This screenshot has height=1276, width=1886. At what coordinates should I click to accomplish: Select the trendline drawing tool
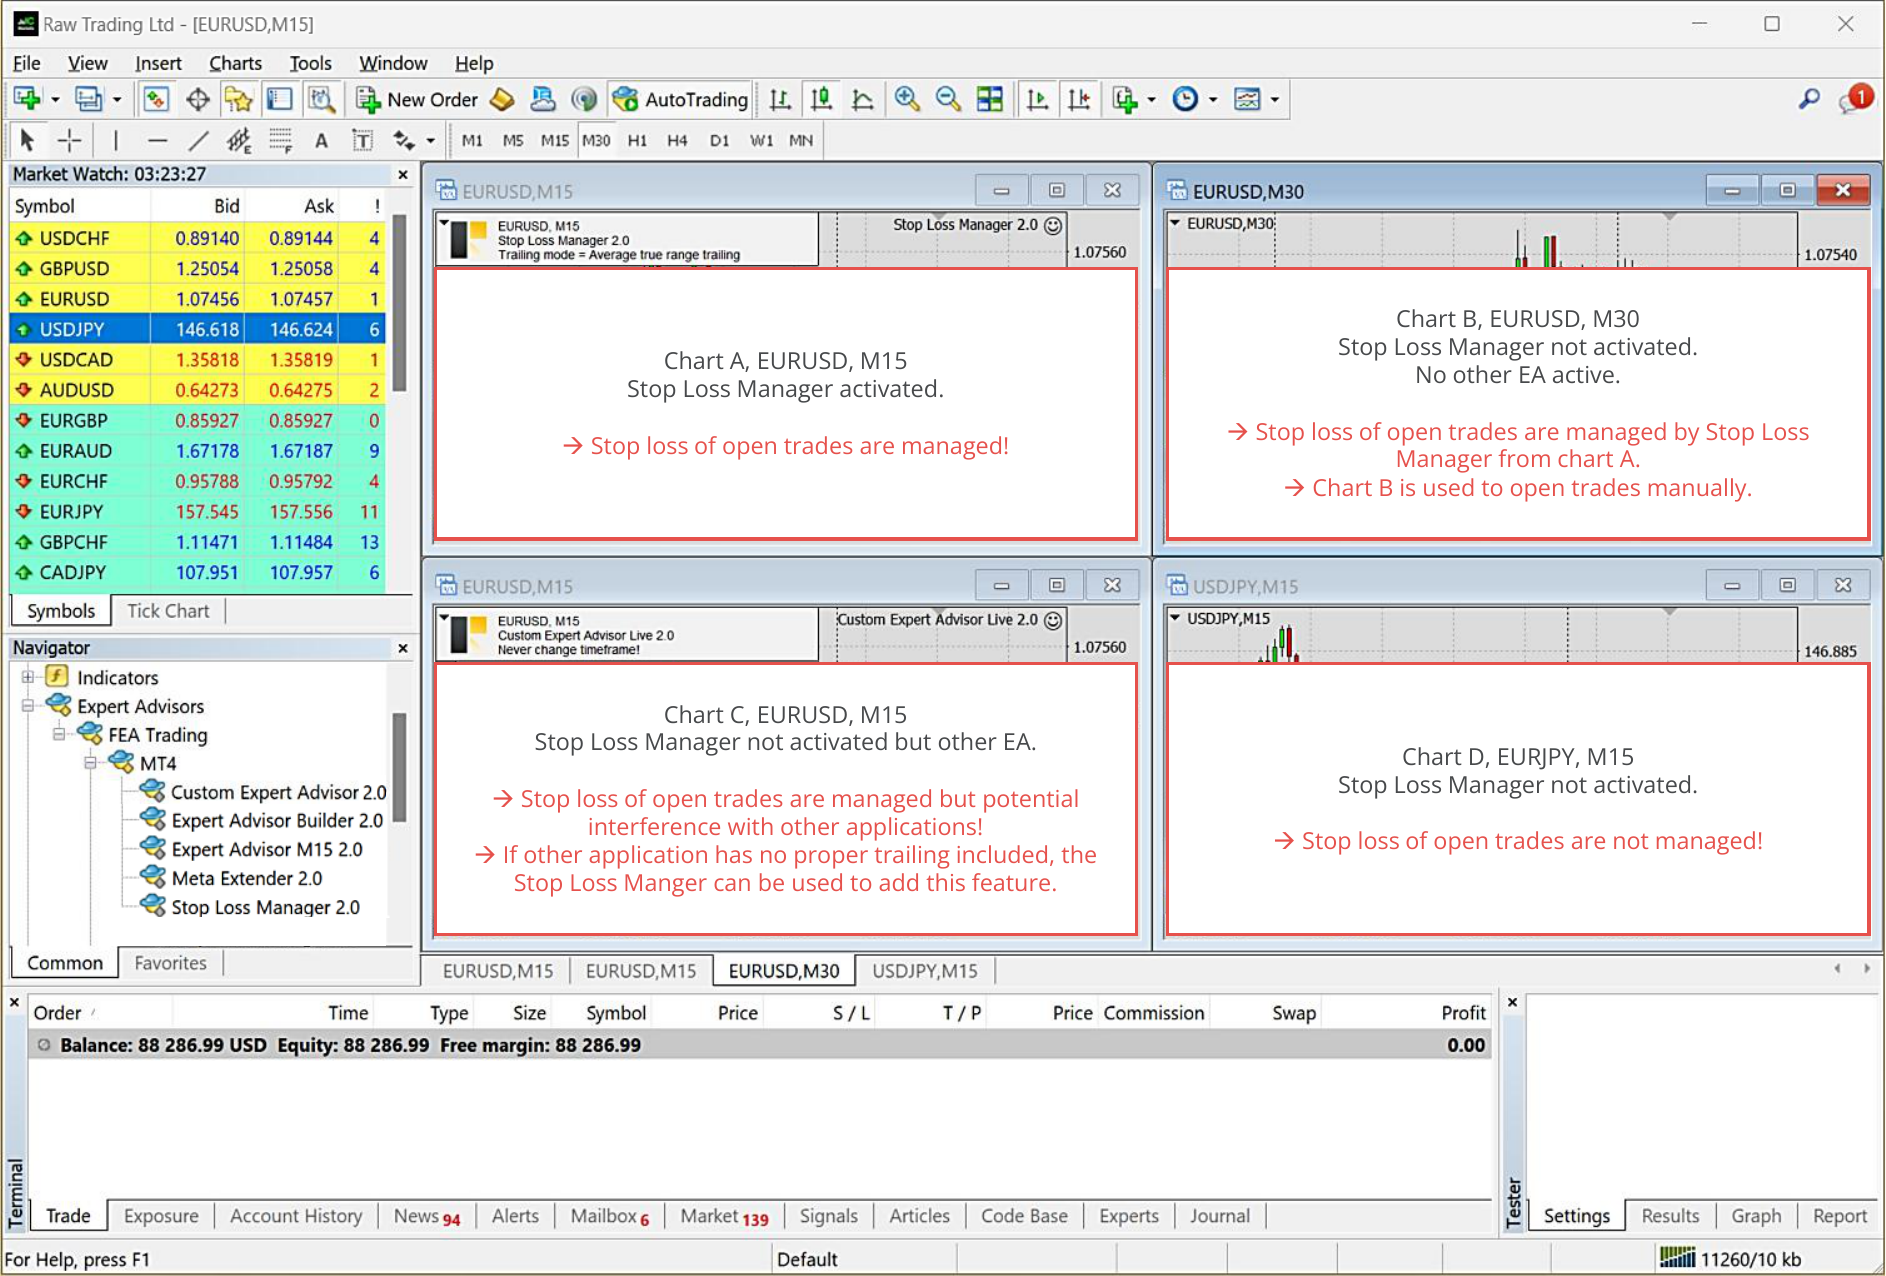point(198,140)
